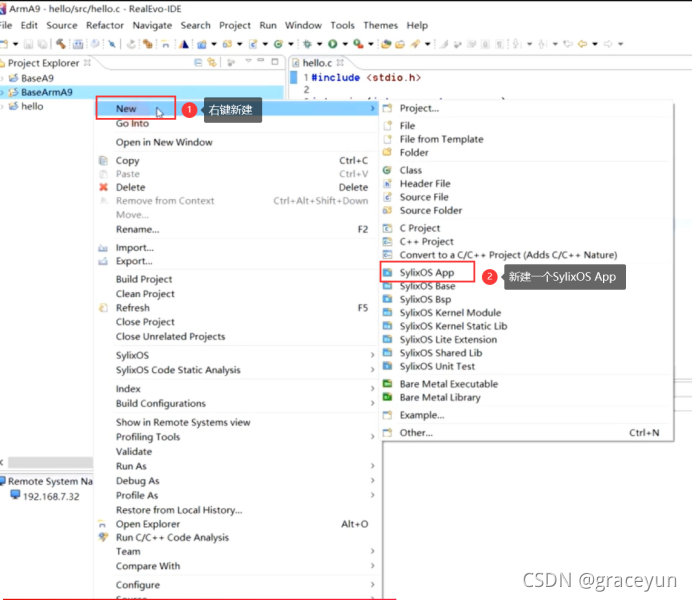Click the Debug bug toolbar icon

[307, 44]
